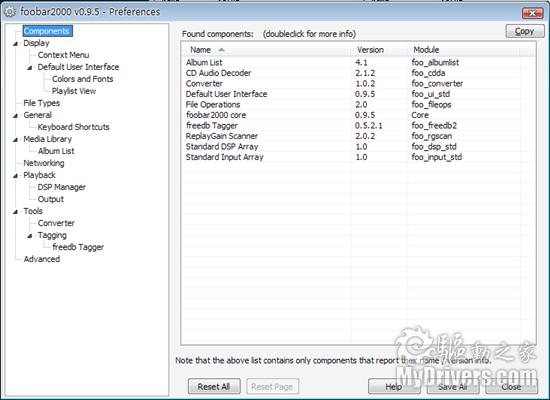Screen dimensions: 550x400
Task: Select the ReplayGain Scanner component row
Action: (x=358, y=136)
